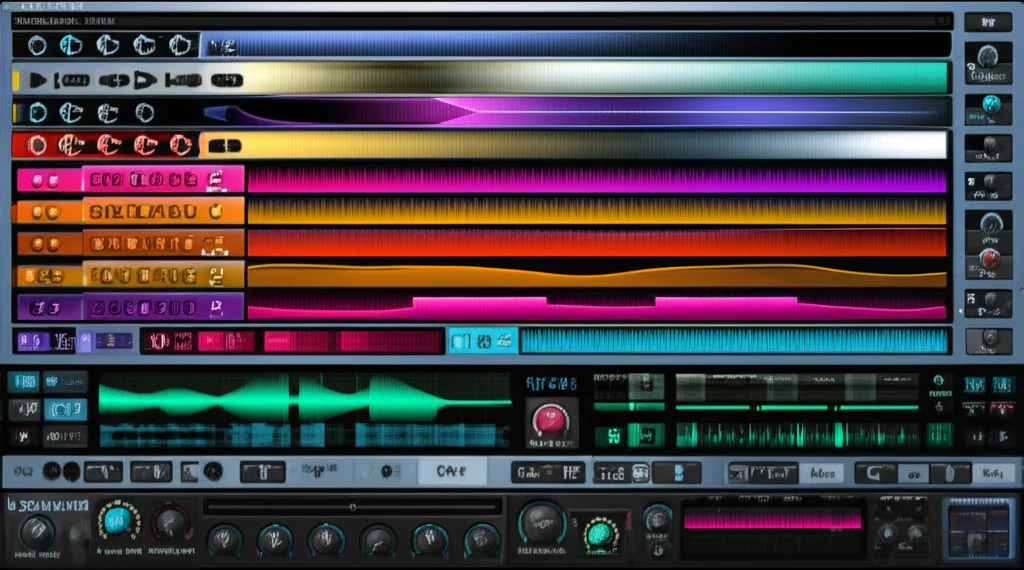Image resolution: width=1024 pixels, height=570 pixels.
Task: Click the pink button at the editor's far right
Action: (x=1002, y=409)
